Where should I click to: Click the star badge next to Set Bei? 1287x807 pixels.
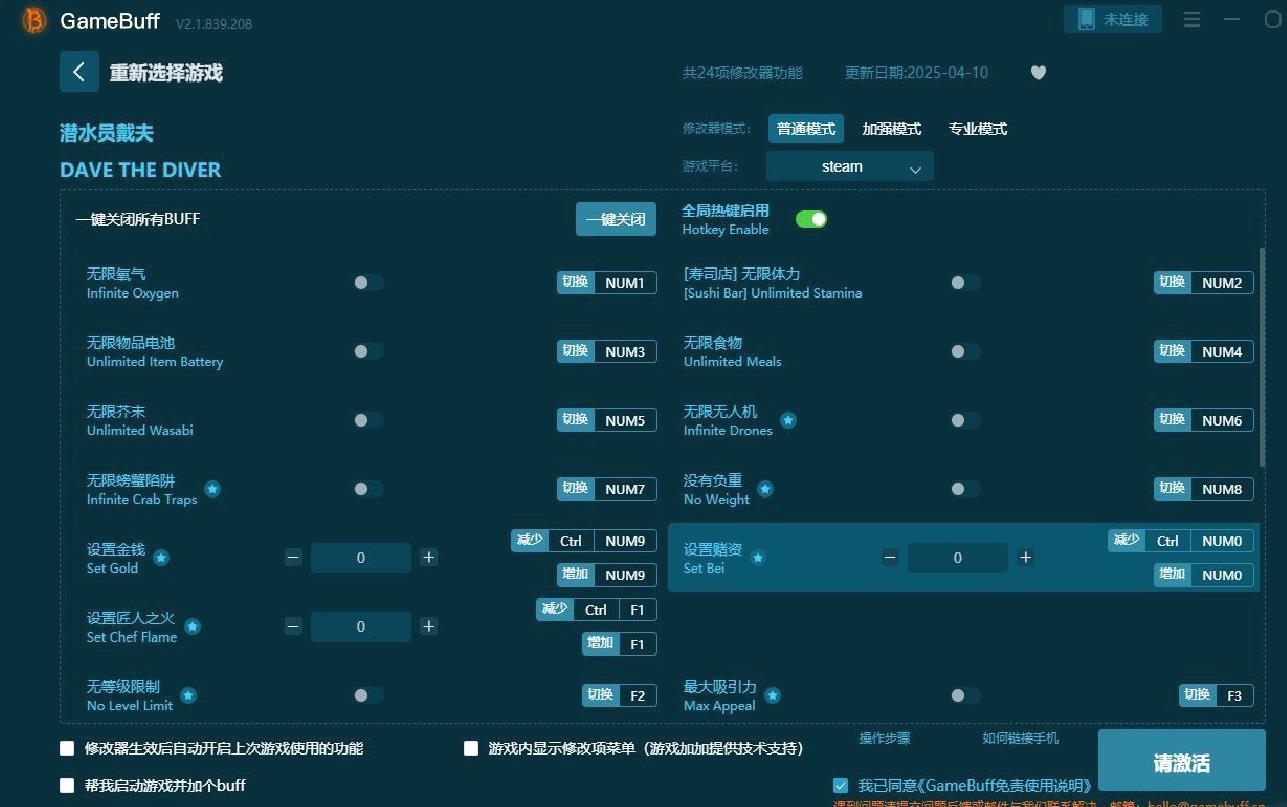[758, 558]
